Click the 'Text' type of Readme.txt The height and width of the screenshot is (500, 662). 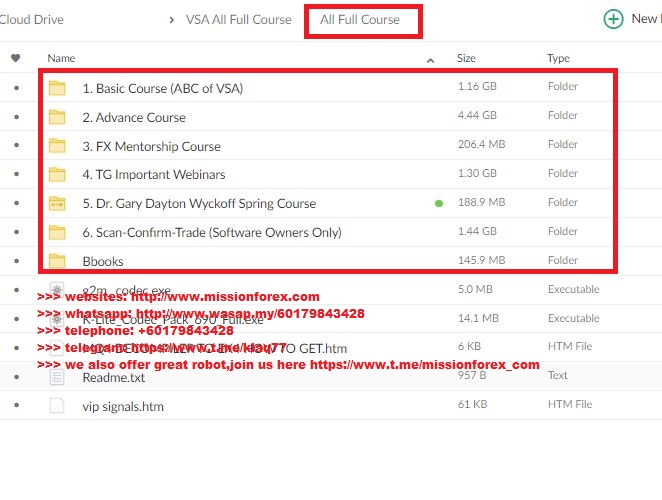tap(558, 375)
